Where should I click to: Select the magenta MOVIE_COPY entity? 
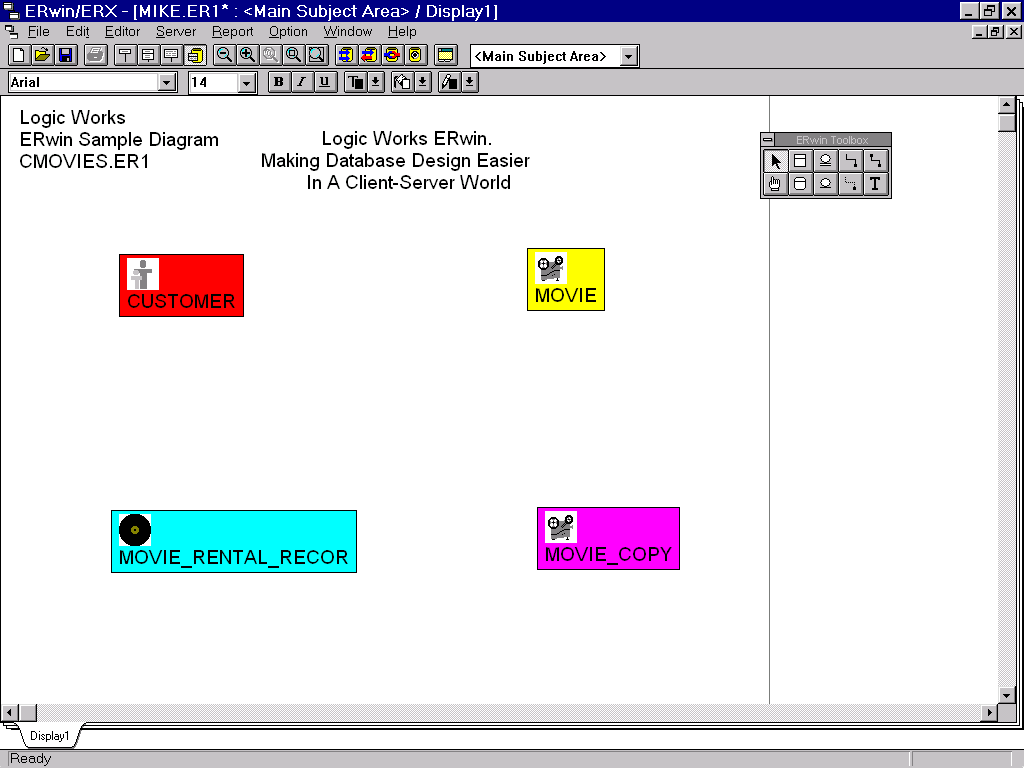click(608, 539)
